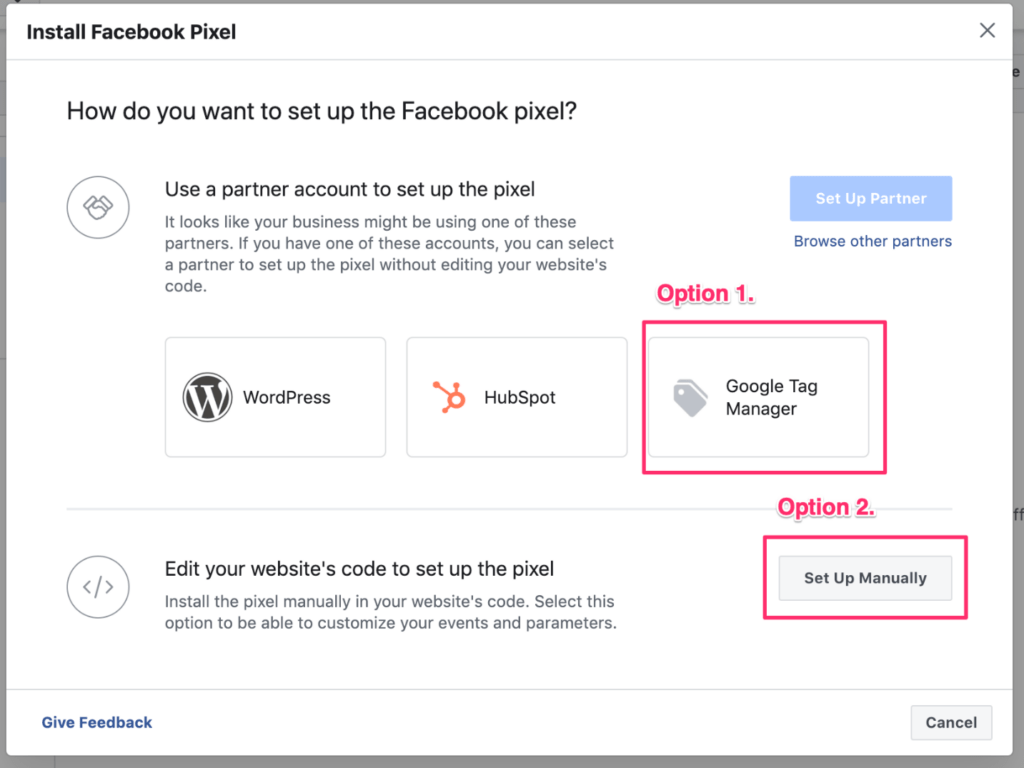Click the 'How do you want to set up' heading
The width and height of the screenshot is (1024, 768).
tap(321, 110)
